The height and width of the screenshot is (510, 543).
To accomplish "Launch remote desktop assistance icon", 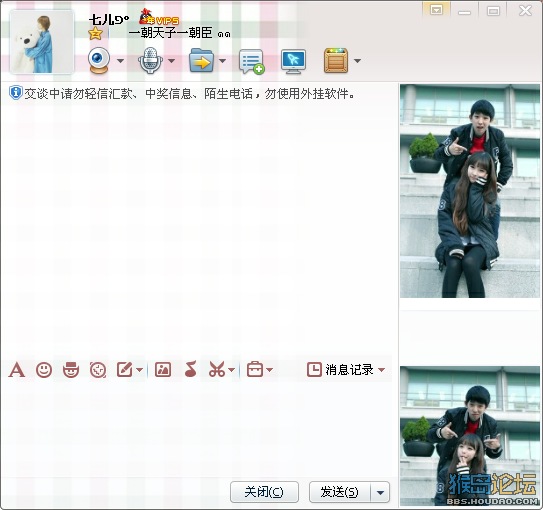I will tap(293, 62).
